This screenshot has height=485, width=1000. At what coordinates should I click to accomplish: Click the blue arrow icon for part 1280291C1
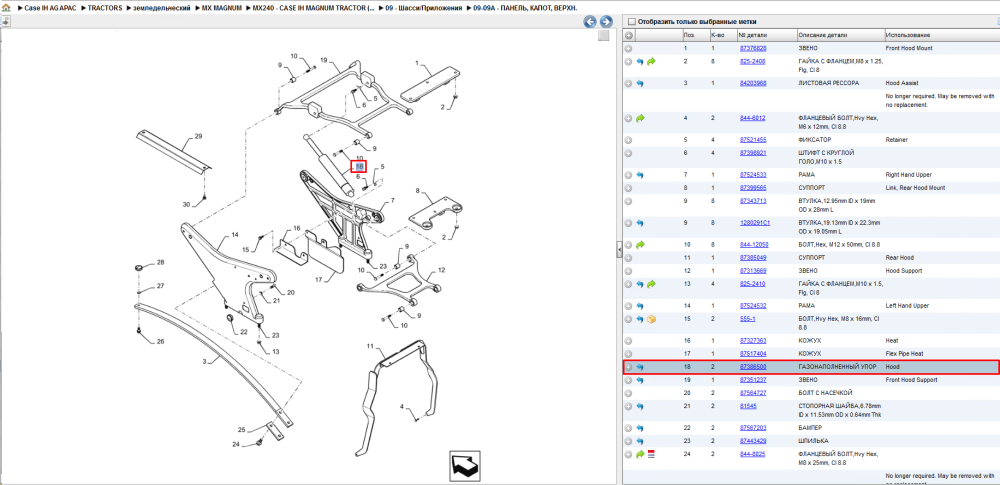640,223
